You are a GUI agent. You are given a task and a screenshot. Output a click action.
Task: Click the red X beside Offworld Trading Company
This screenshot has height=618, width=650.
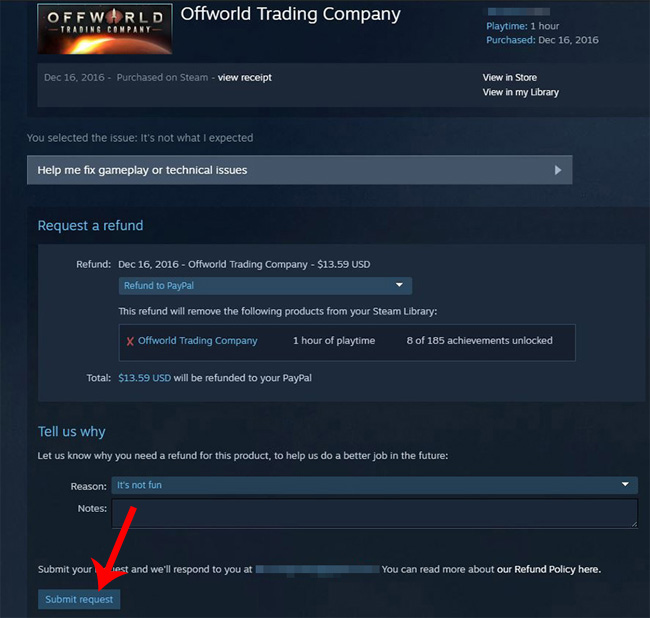pos(130,341)
